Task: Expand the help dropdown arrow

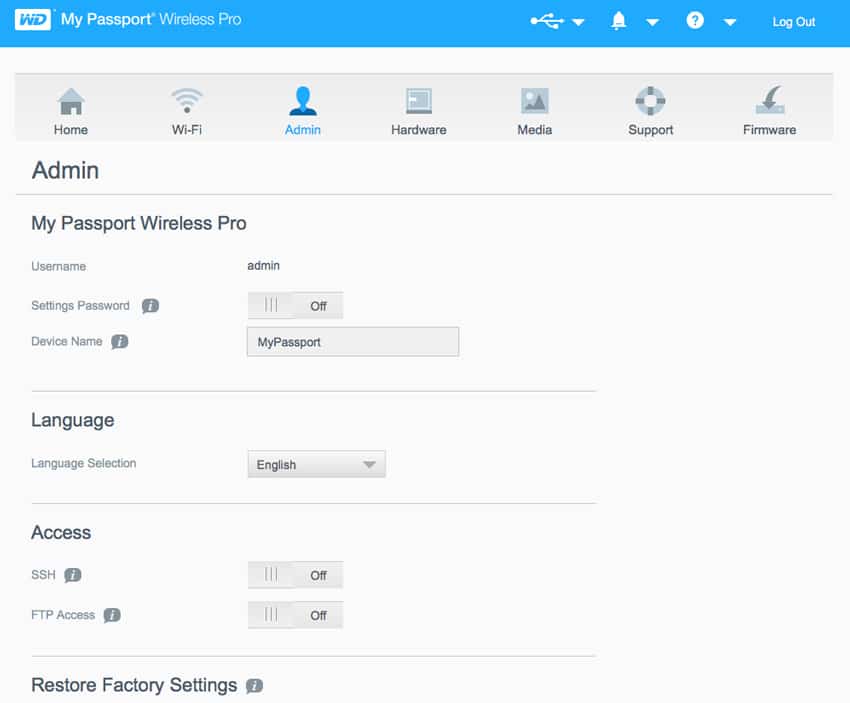Action: tap(730, 22)
